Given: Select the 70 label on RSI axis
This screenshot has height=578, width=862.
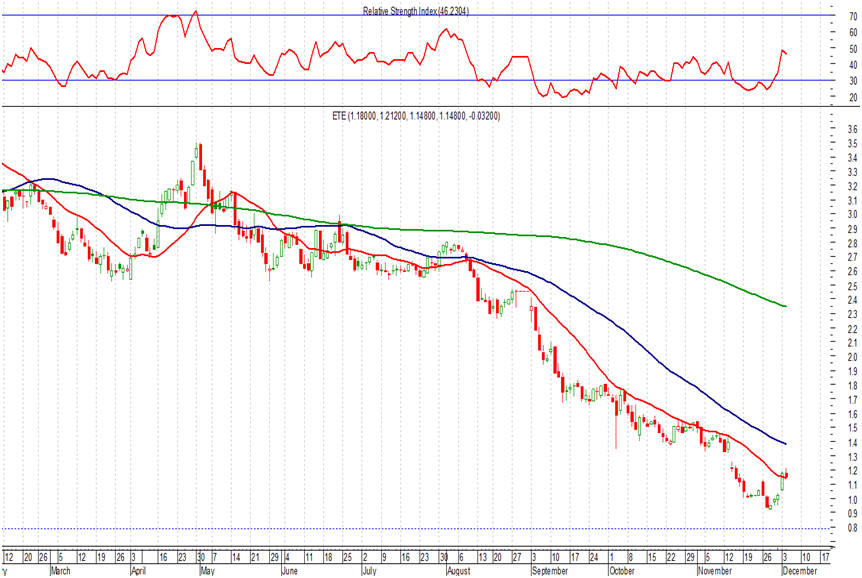Looking at the screenshot, I should [x=853, y=17].
